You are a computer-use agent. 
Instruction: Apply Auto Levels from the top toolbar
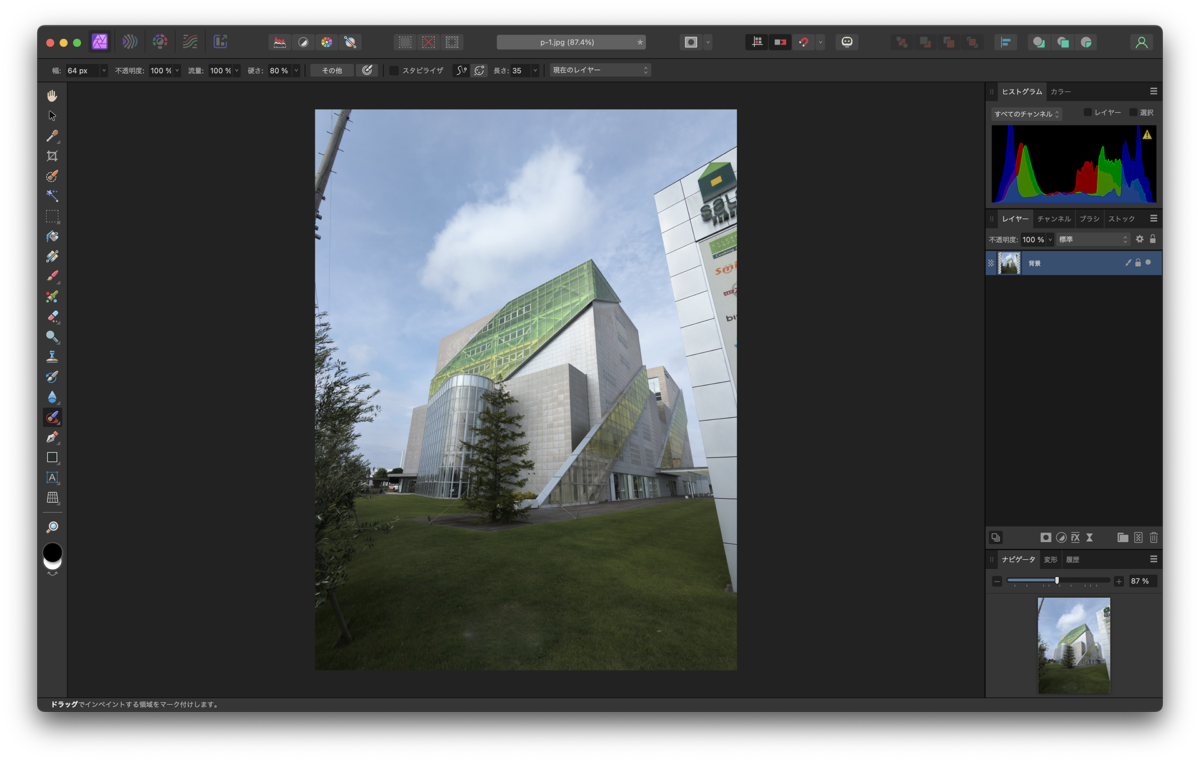280,42
